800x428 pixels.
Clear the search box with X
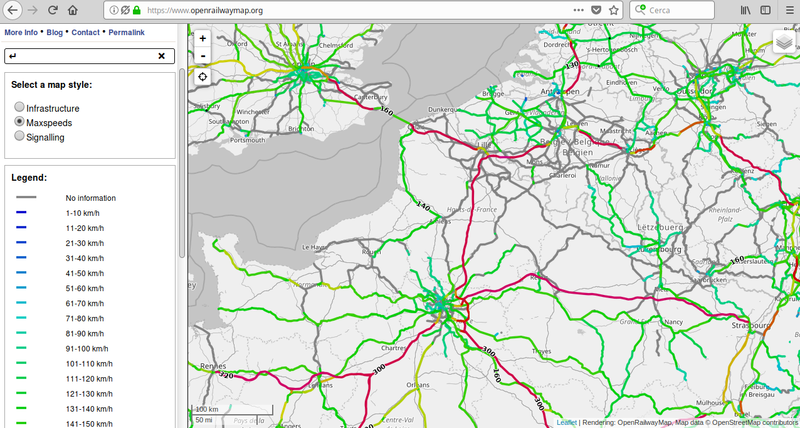(x=161, y=56)
